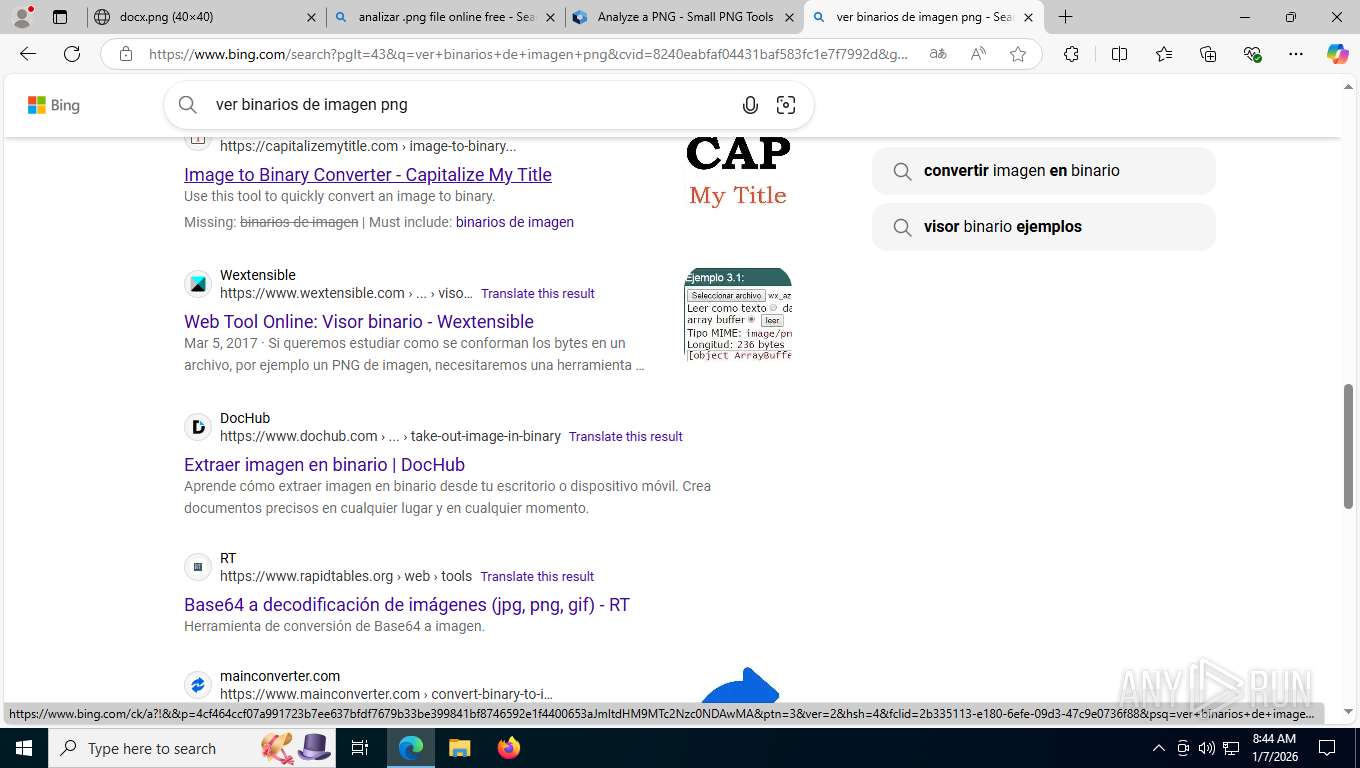1360x768 pixels.
Task: Switch to the docx.png (40×40) tab
Action: pos(205,17)
